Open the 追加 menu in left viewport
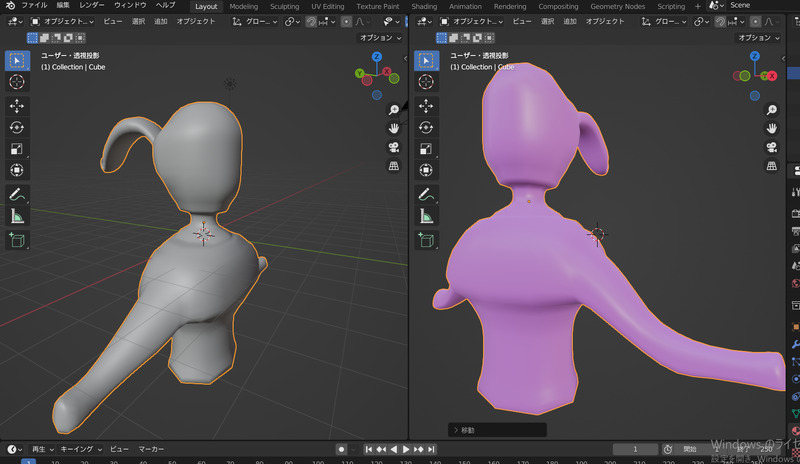This screenshot has height=464, width=800. [161, 21]
